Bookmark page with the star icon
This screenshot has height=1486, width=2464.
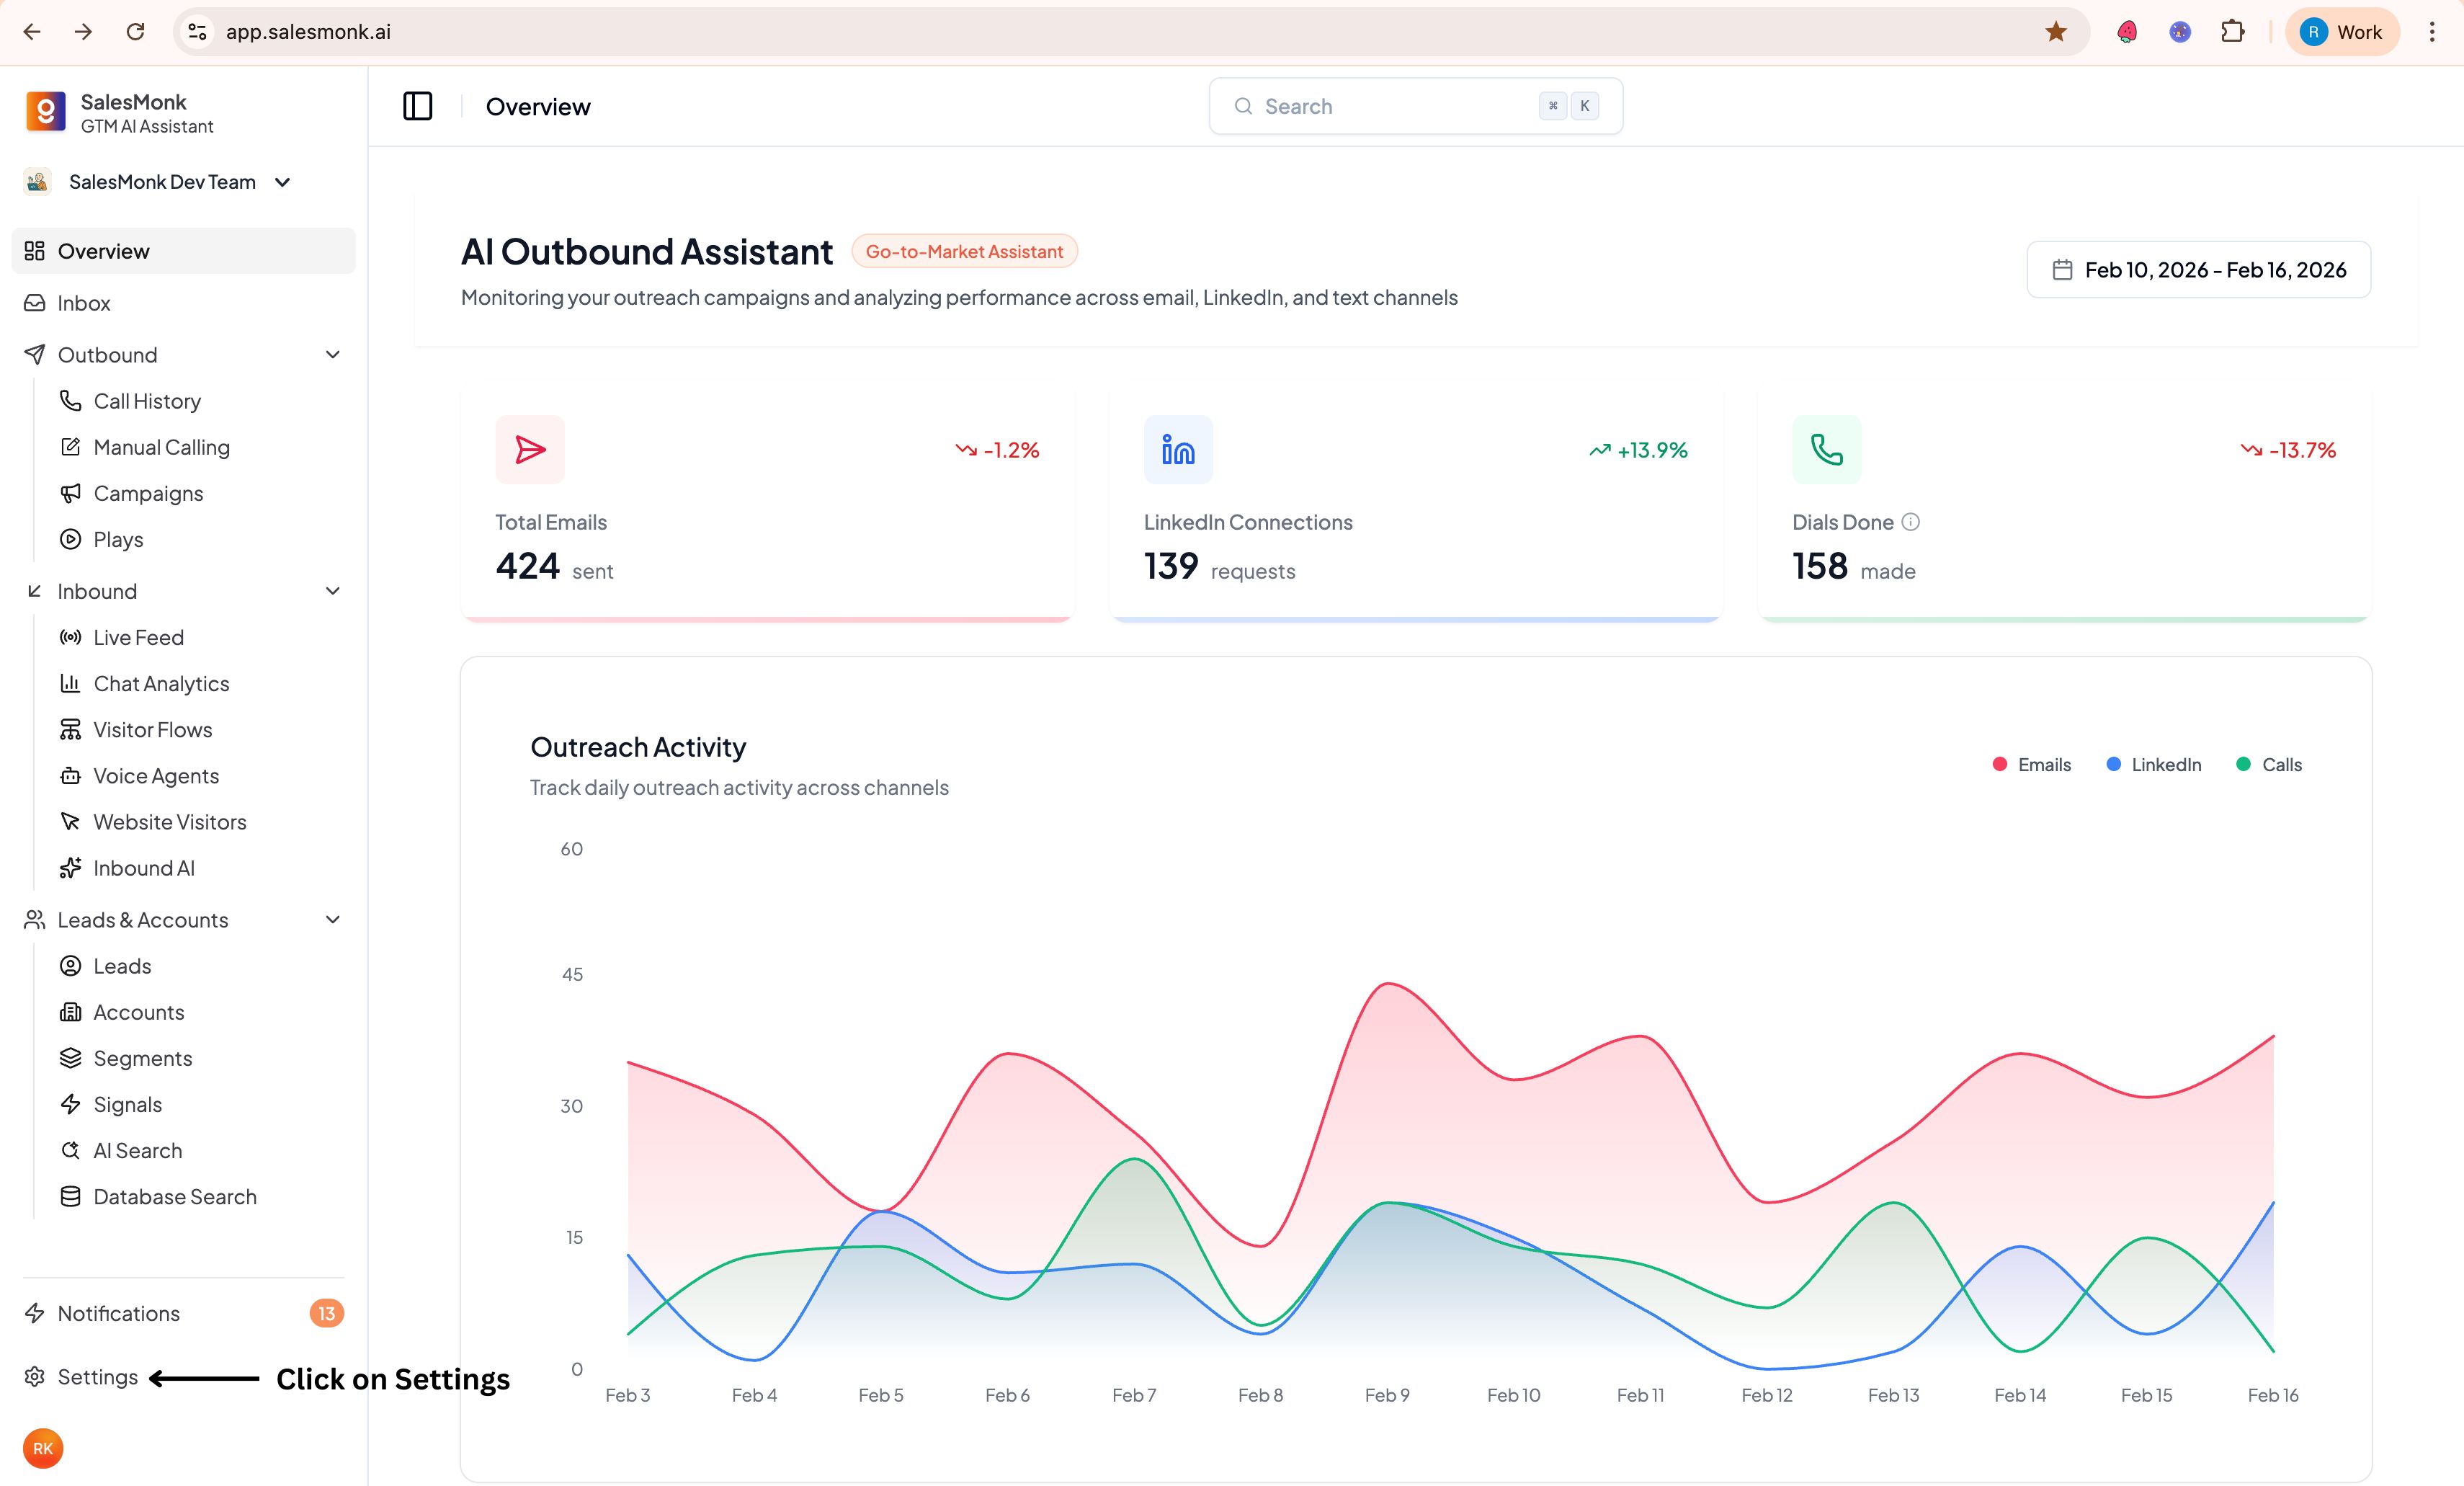[x=2056, y=32]
